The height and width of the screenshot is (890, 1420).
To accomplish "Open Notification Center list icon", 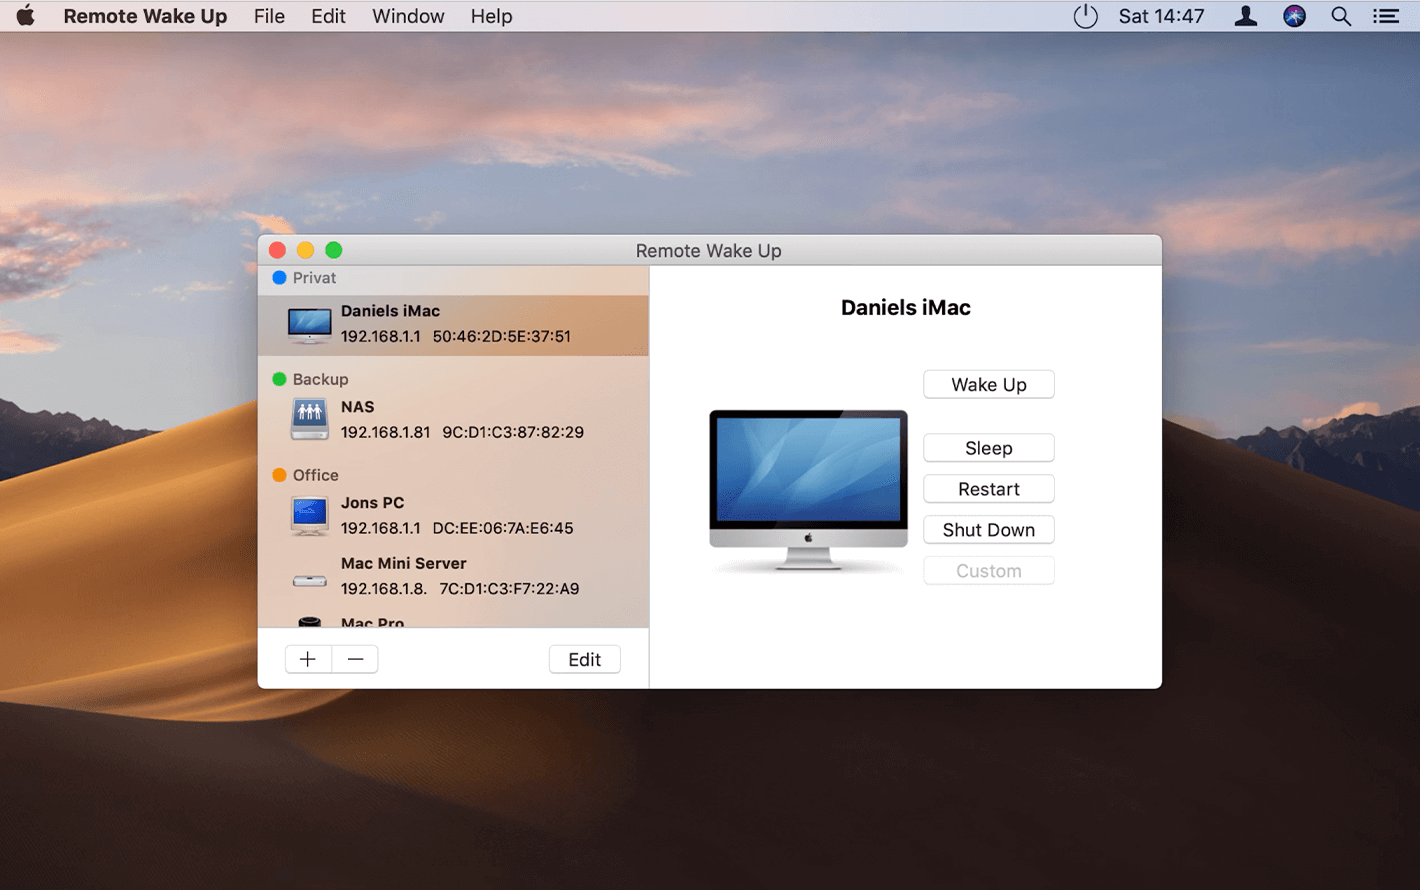I will [1386, 16].
